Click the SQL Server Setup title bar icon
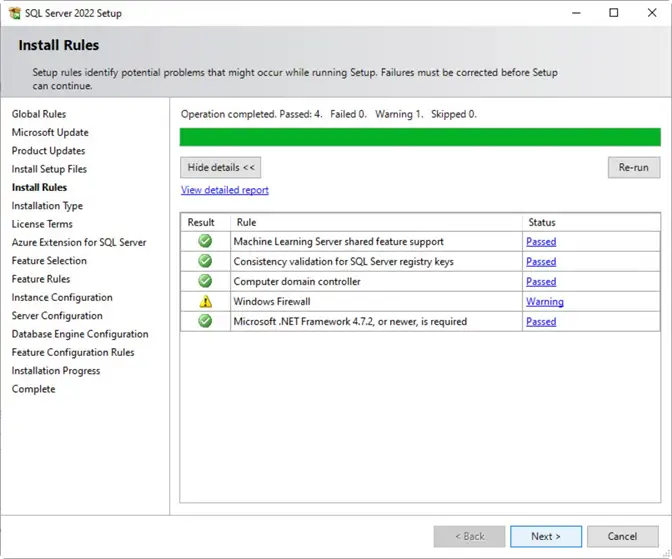This screenshot has height=559, width=672. [16, 13]
